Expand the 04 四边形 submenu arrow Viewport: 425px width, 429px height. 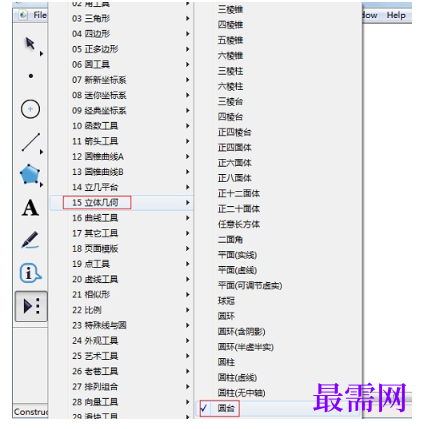188,34
